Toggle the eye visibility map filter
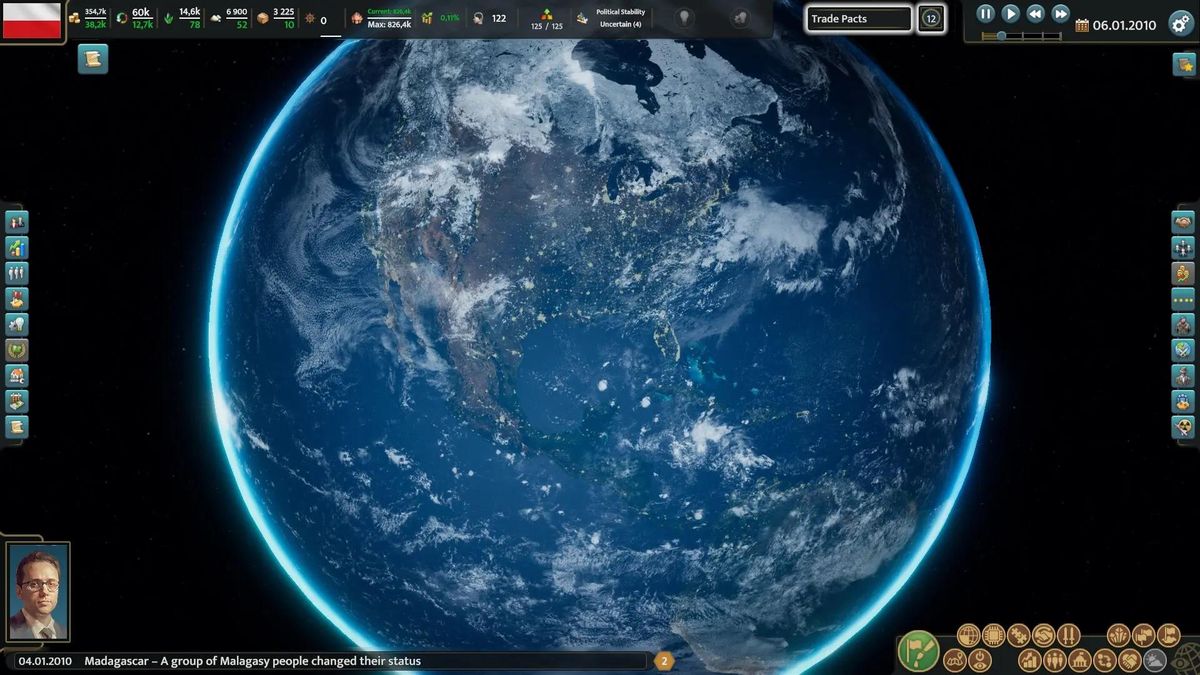Viewport: 1200px width, 675px height. point(980,660)
